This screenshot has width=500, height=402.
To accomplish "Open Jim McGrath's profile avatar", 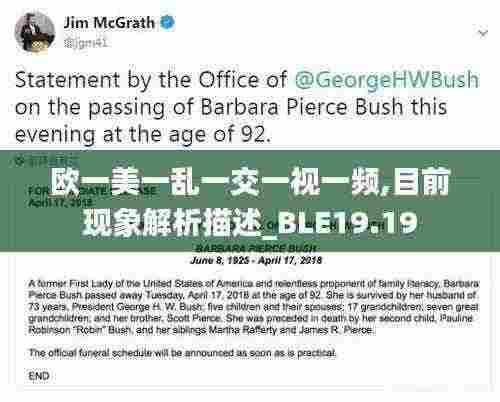I will click(35, 32).
